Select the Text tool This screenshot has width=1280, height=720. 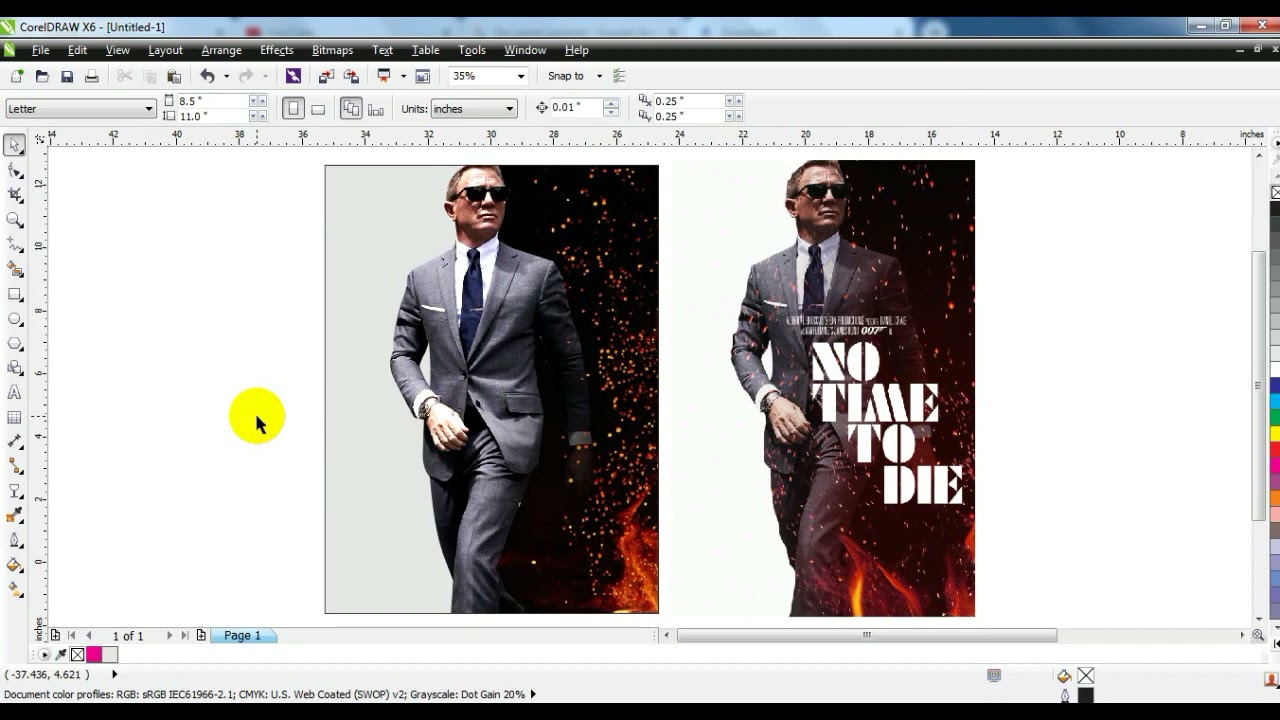pos(15,393)
